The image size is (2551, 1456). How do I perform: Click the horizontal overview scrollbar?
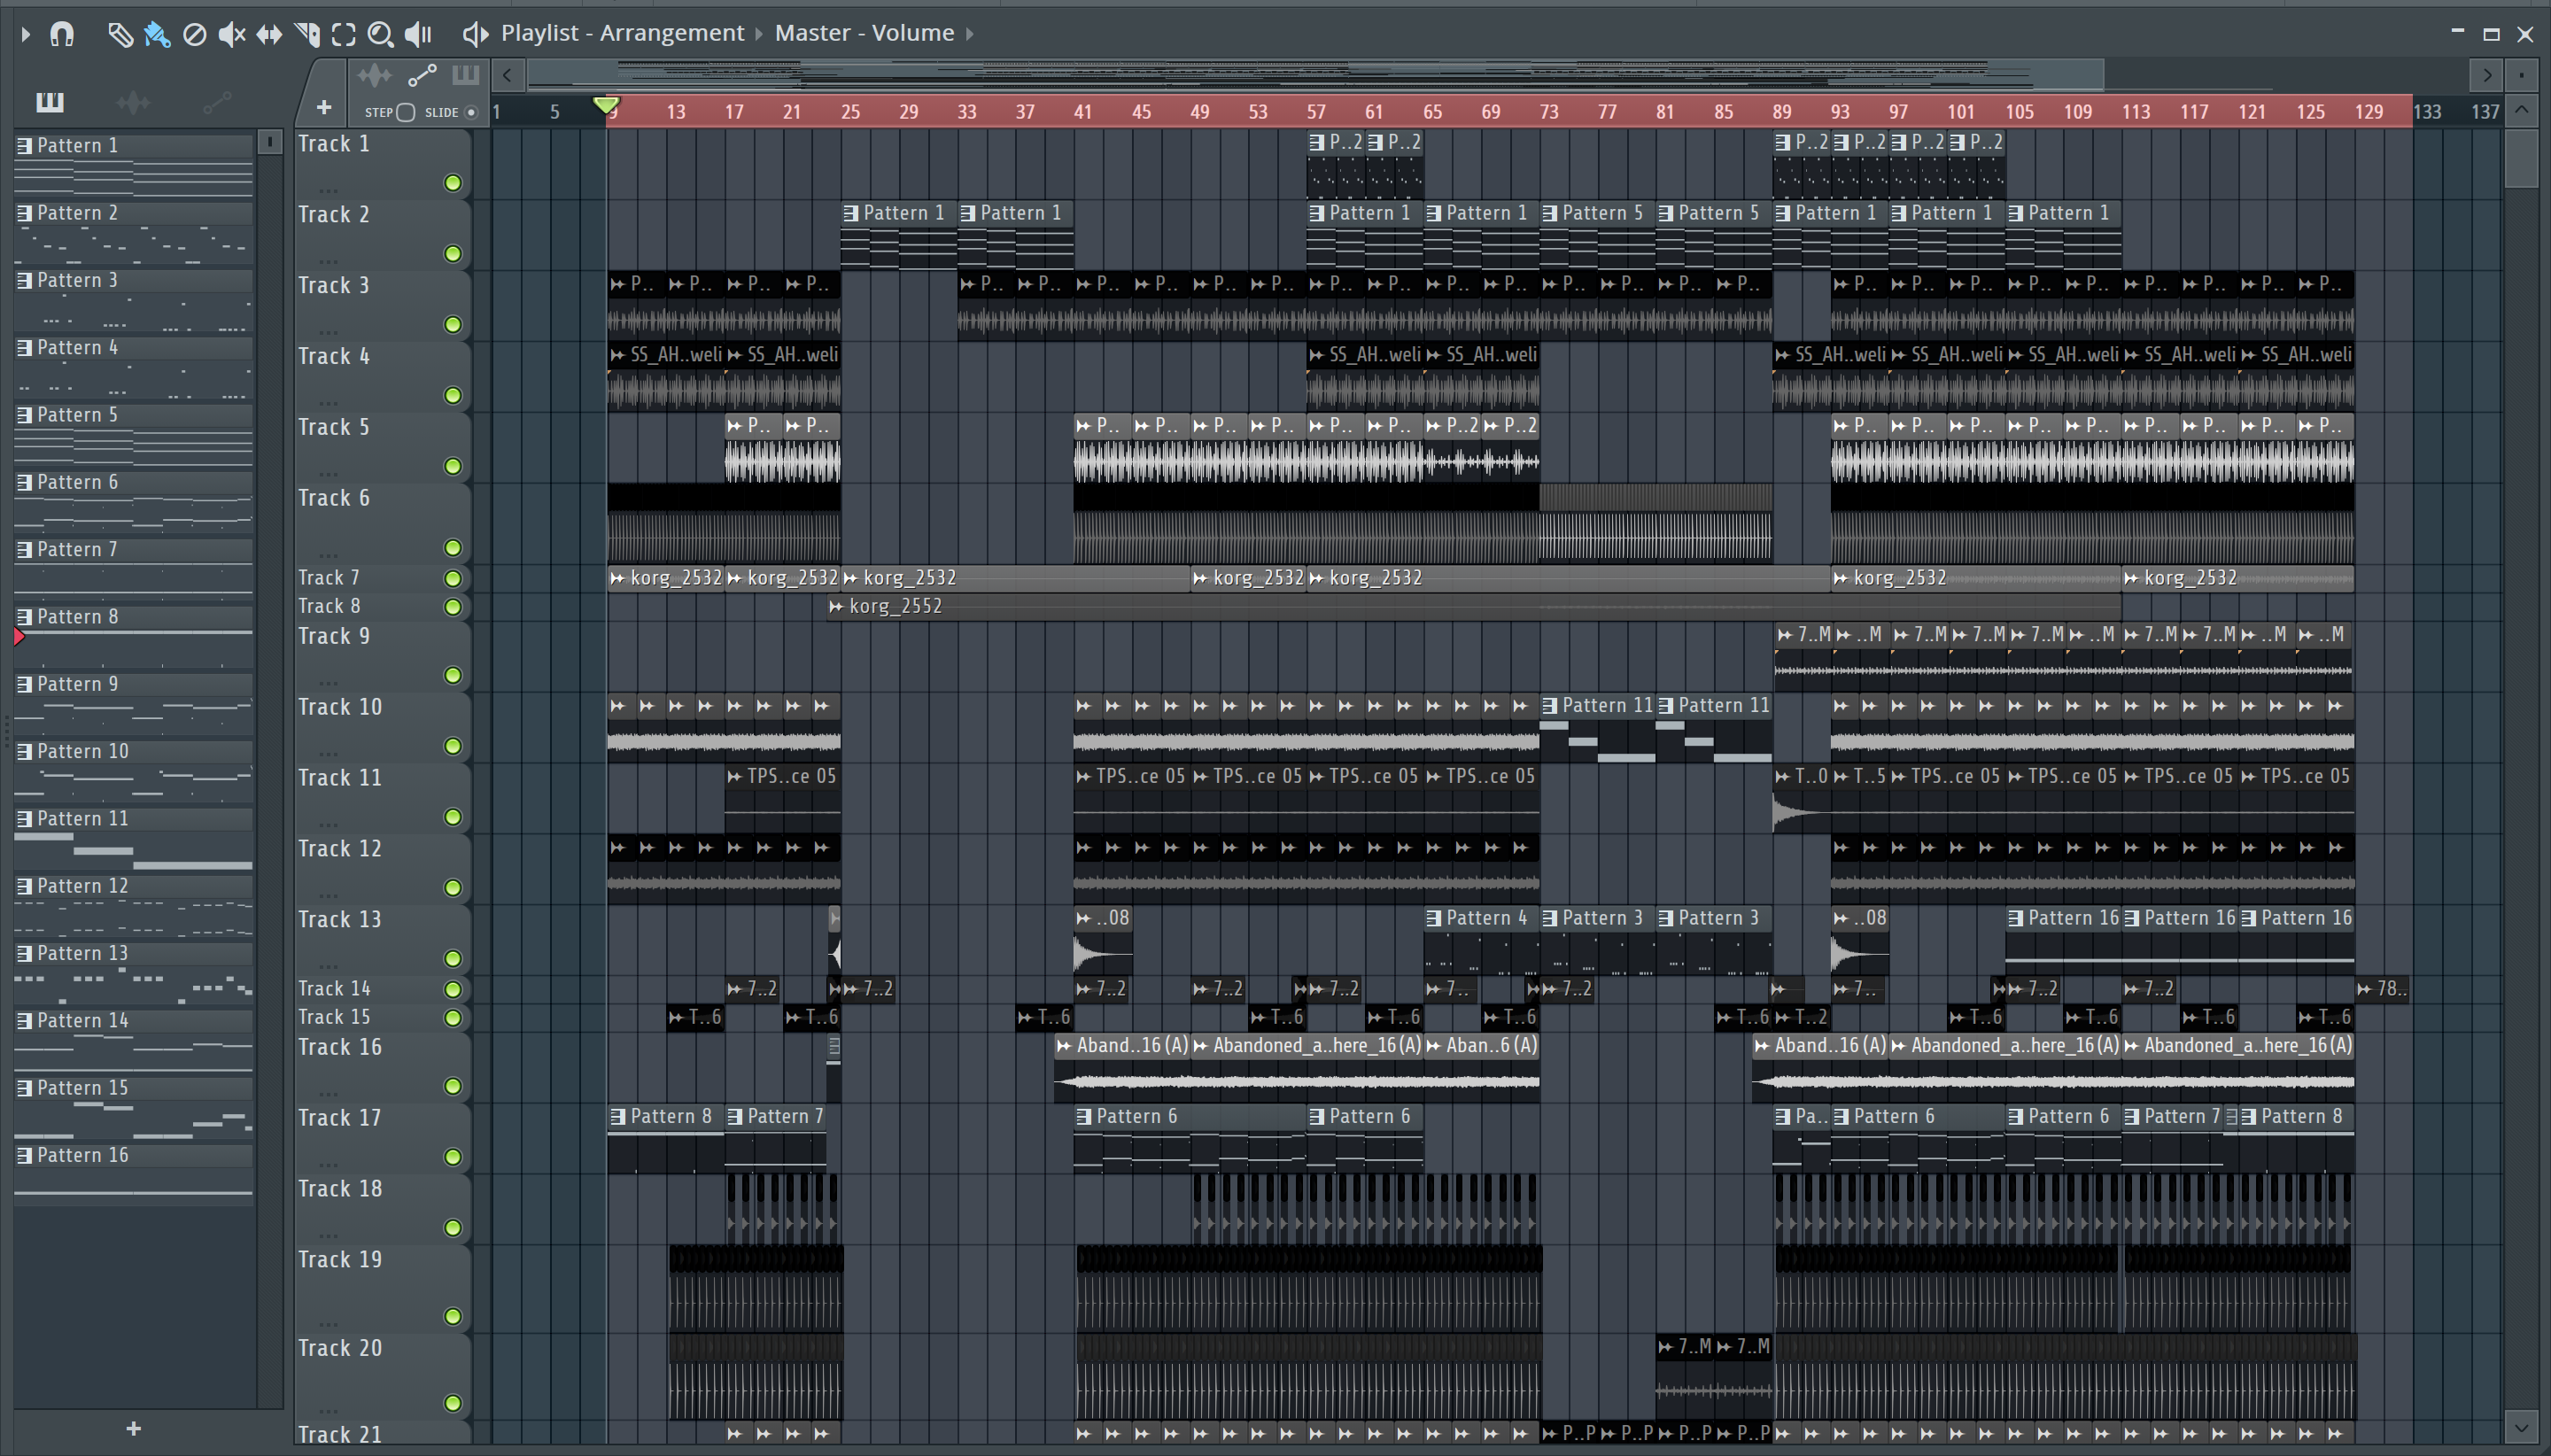click(1315, 74)
